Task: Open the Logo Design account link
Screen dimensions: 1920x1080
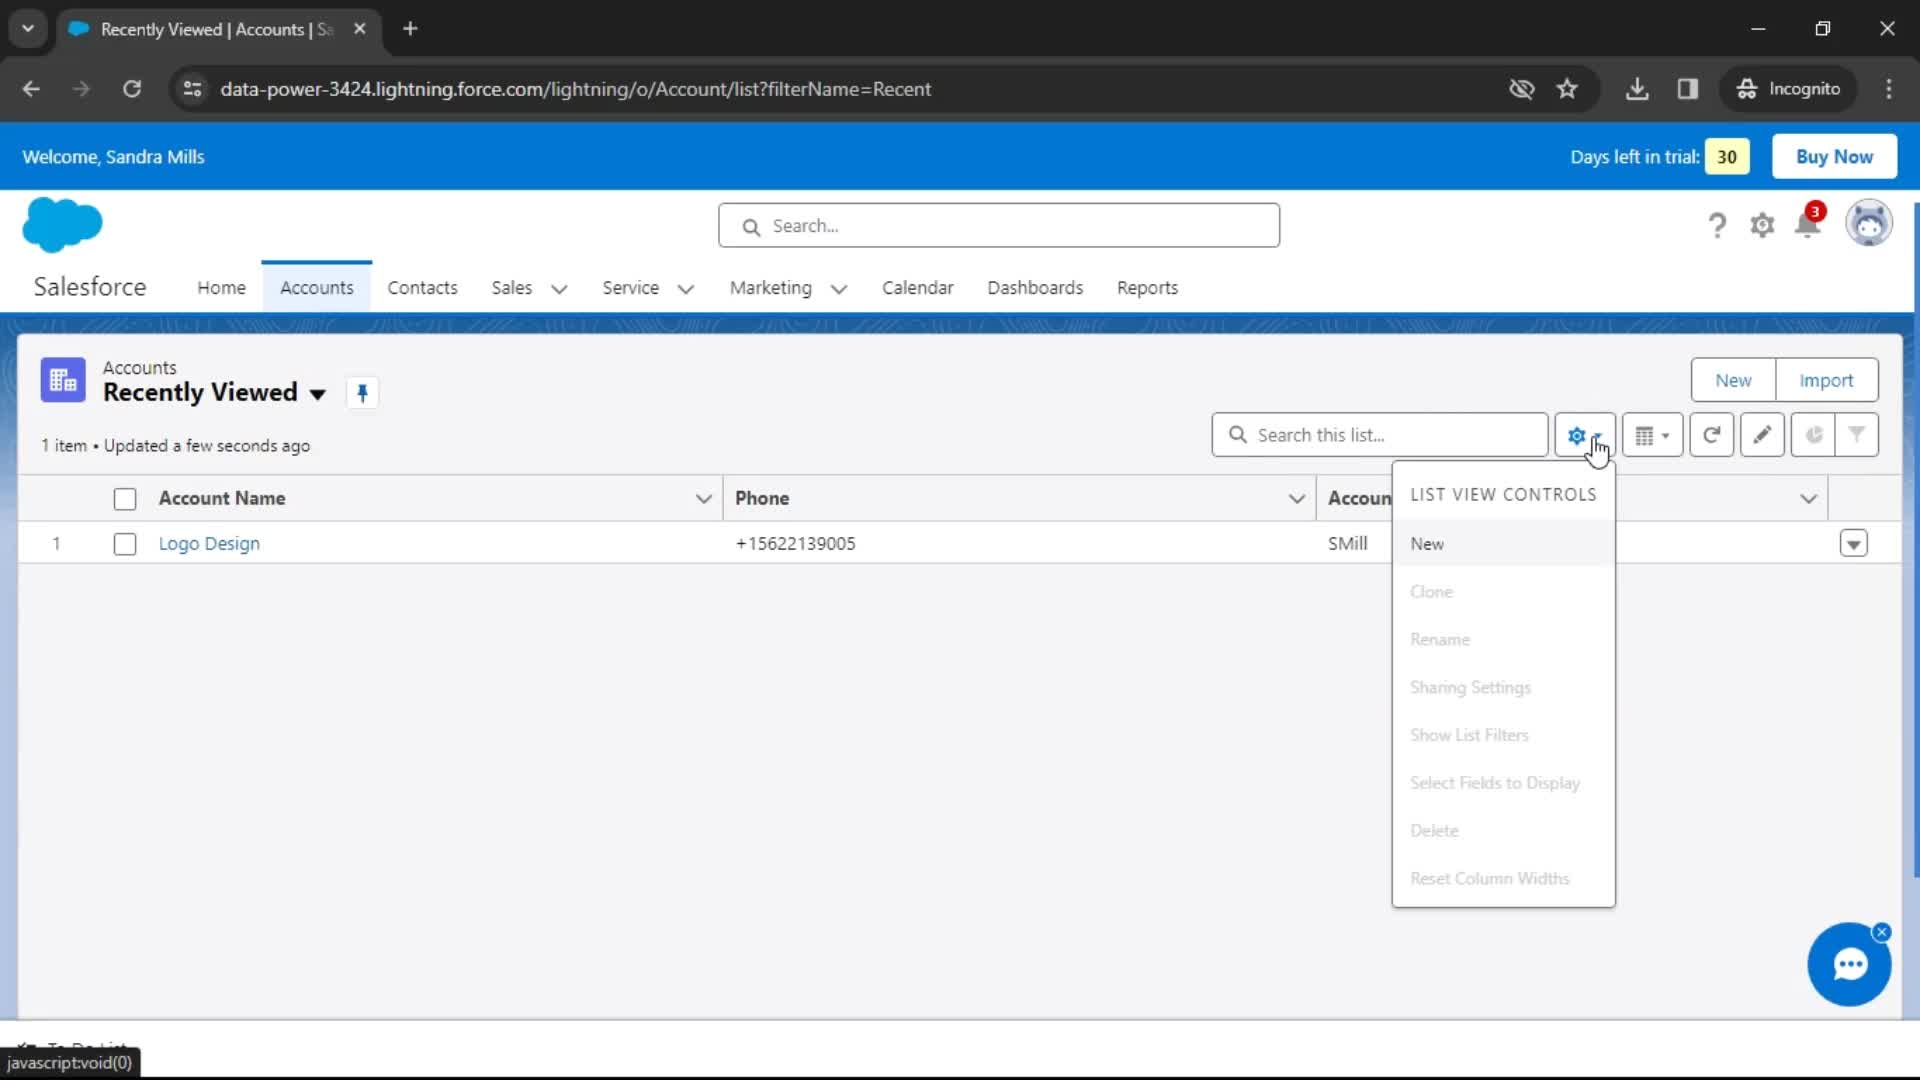Action: pyautogui.click(x=209, y=544)
